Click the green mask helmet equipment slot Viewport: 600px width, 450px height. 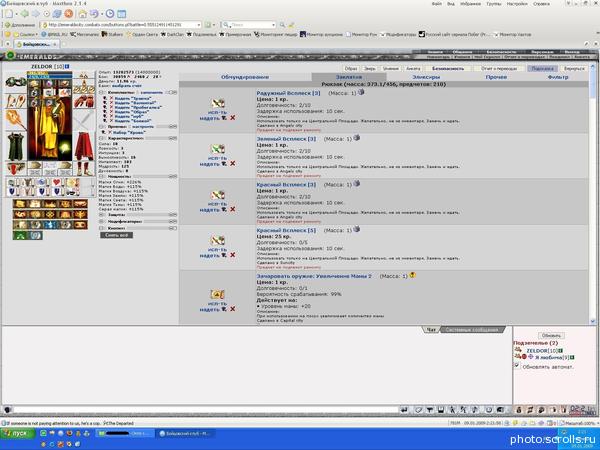[x=16, y=82]
